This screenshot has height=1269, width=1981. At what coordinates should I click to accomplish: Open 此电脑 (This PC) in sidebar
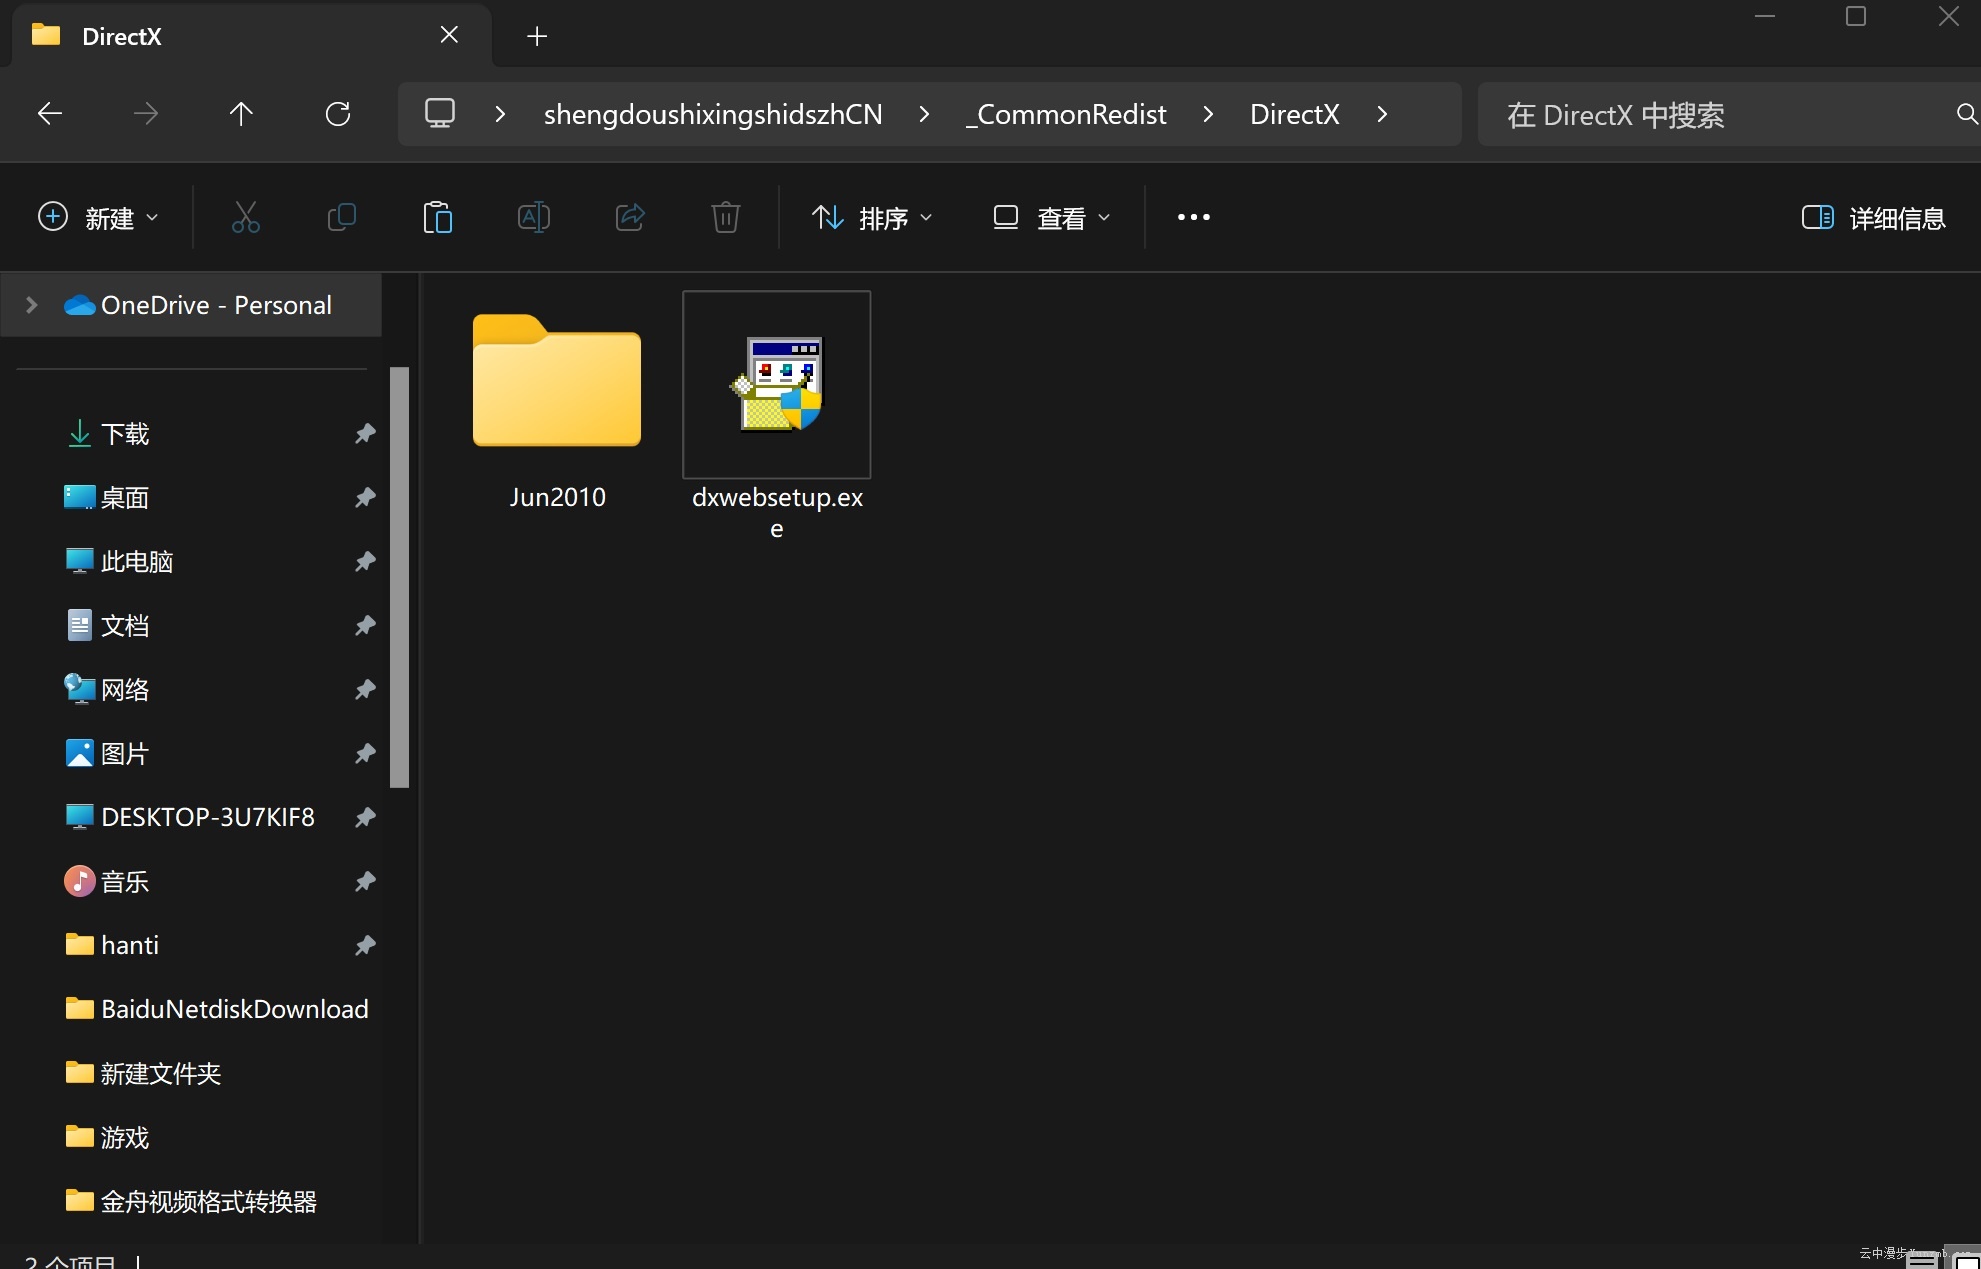pos(136,561)
